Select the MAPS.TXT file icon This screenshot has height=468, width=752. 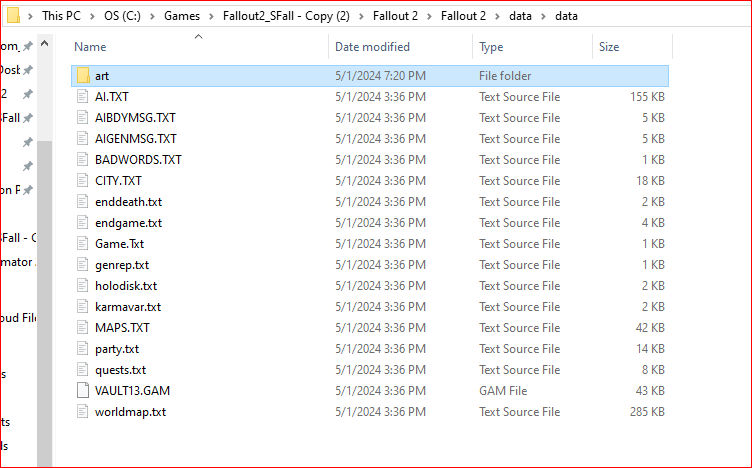83,328
